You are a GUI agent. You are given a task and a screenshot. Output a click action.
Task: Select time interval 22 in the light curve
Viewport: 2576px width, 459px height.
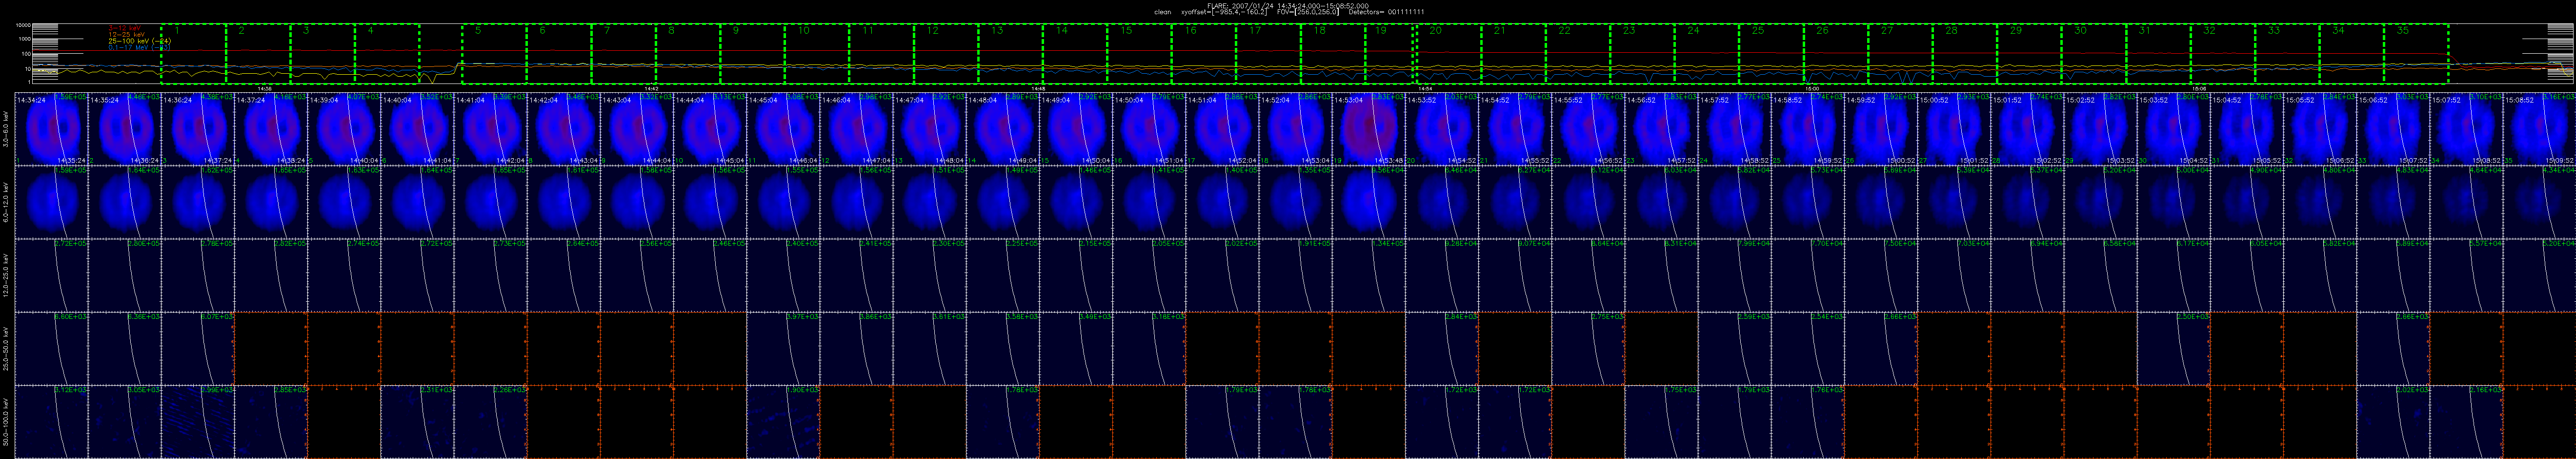point(1578,54)
